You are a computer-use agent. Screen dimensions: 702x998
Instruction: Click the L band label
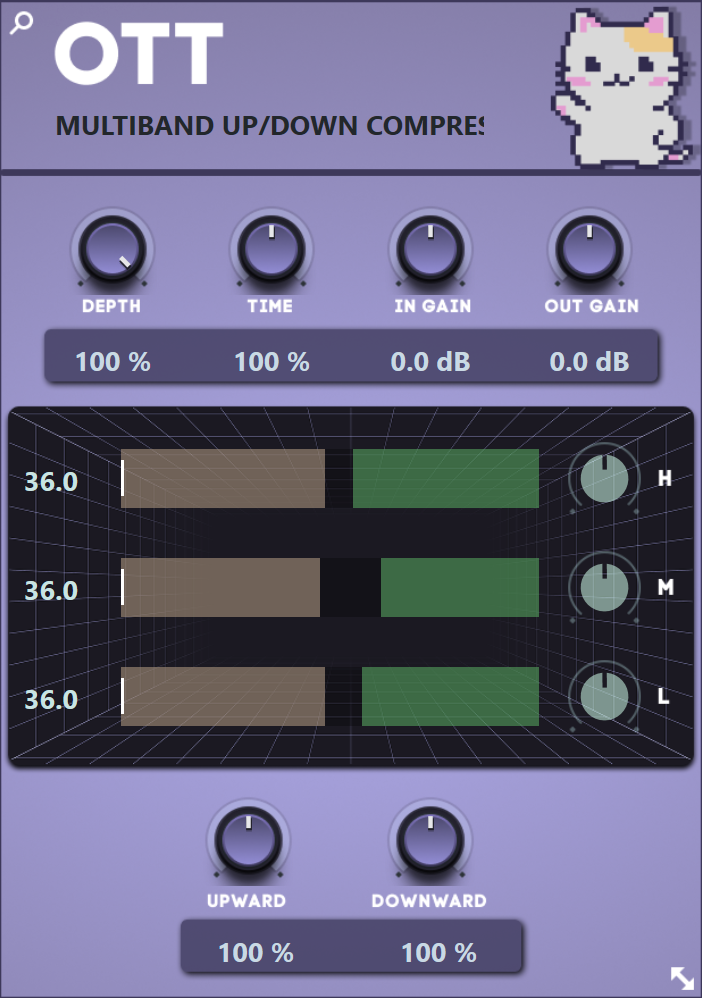(663, 696)
